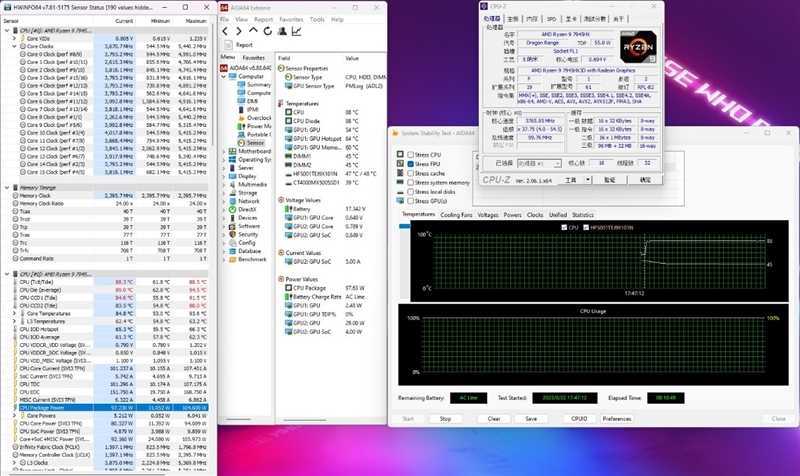The width and height of the screenshot is (800, 476).
Task: Click the DirectX icon in AIDA64 tree
Action: (232, 209)
